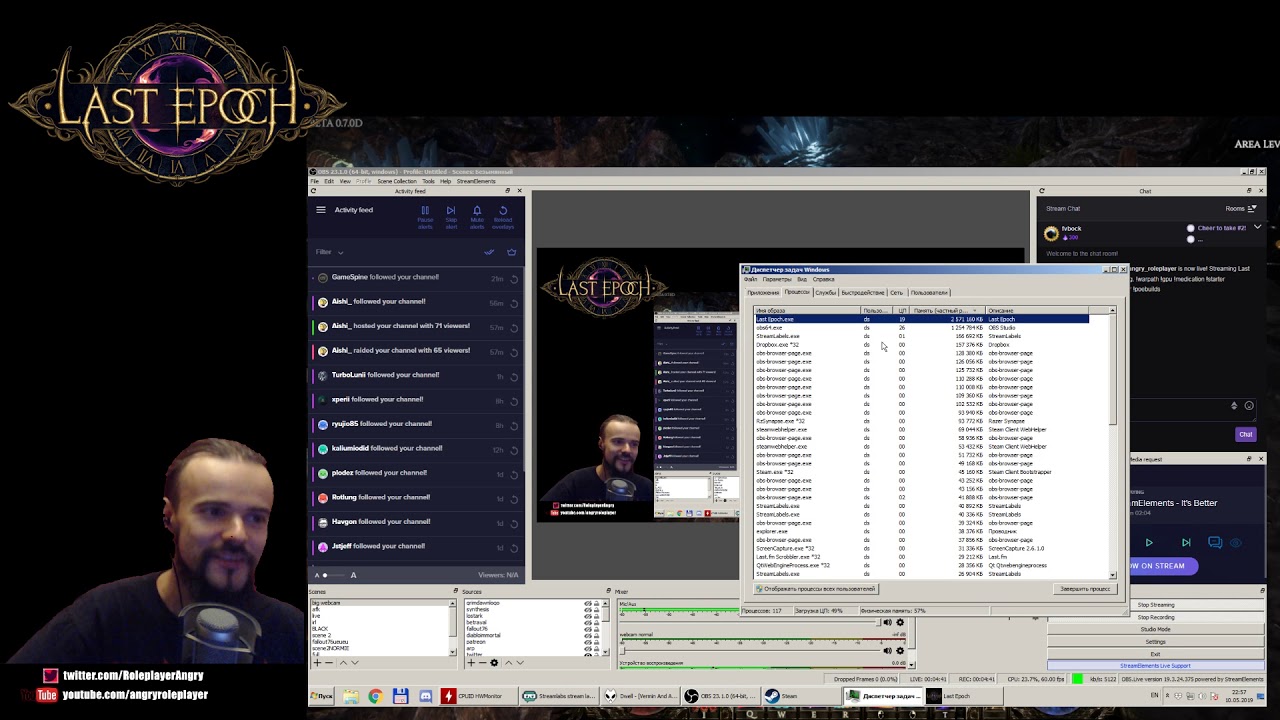The image size is (1280, 720).
Task: Open the StreamElements menu in OBS
Action: [x=476, y=181]
